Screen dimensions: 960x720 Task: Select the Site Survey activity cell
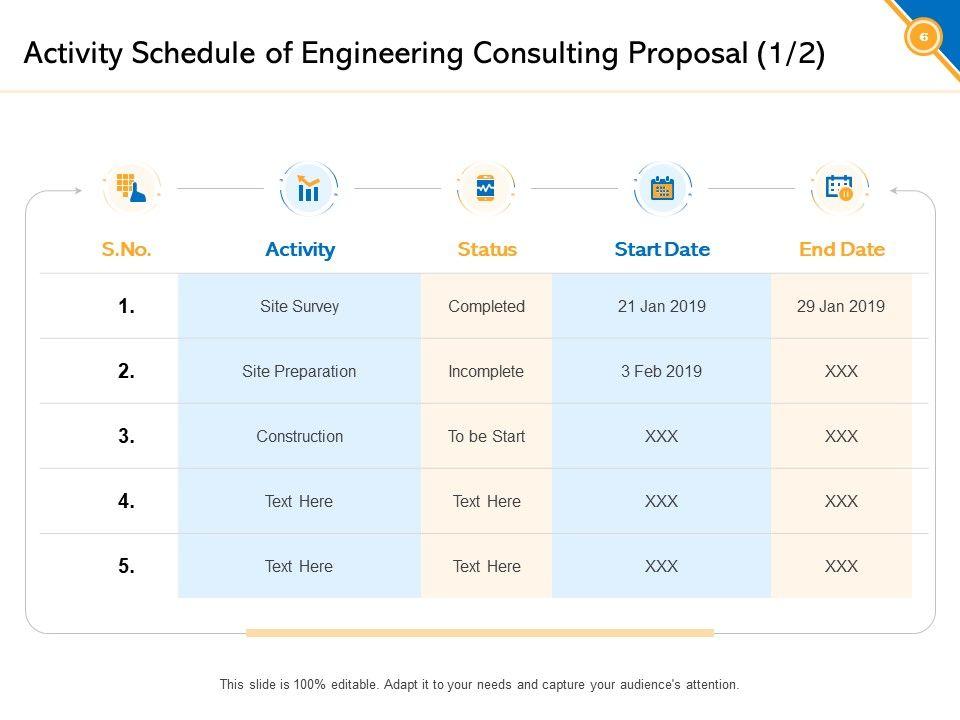click(x=299, y=307)
